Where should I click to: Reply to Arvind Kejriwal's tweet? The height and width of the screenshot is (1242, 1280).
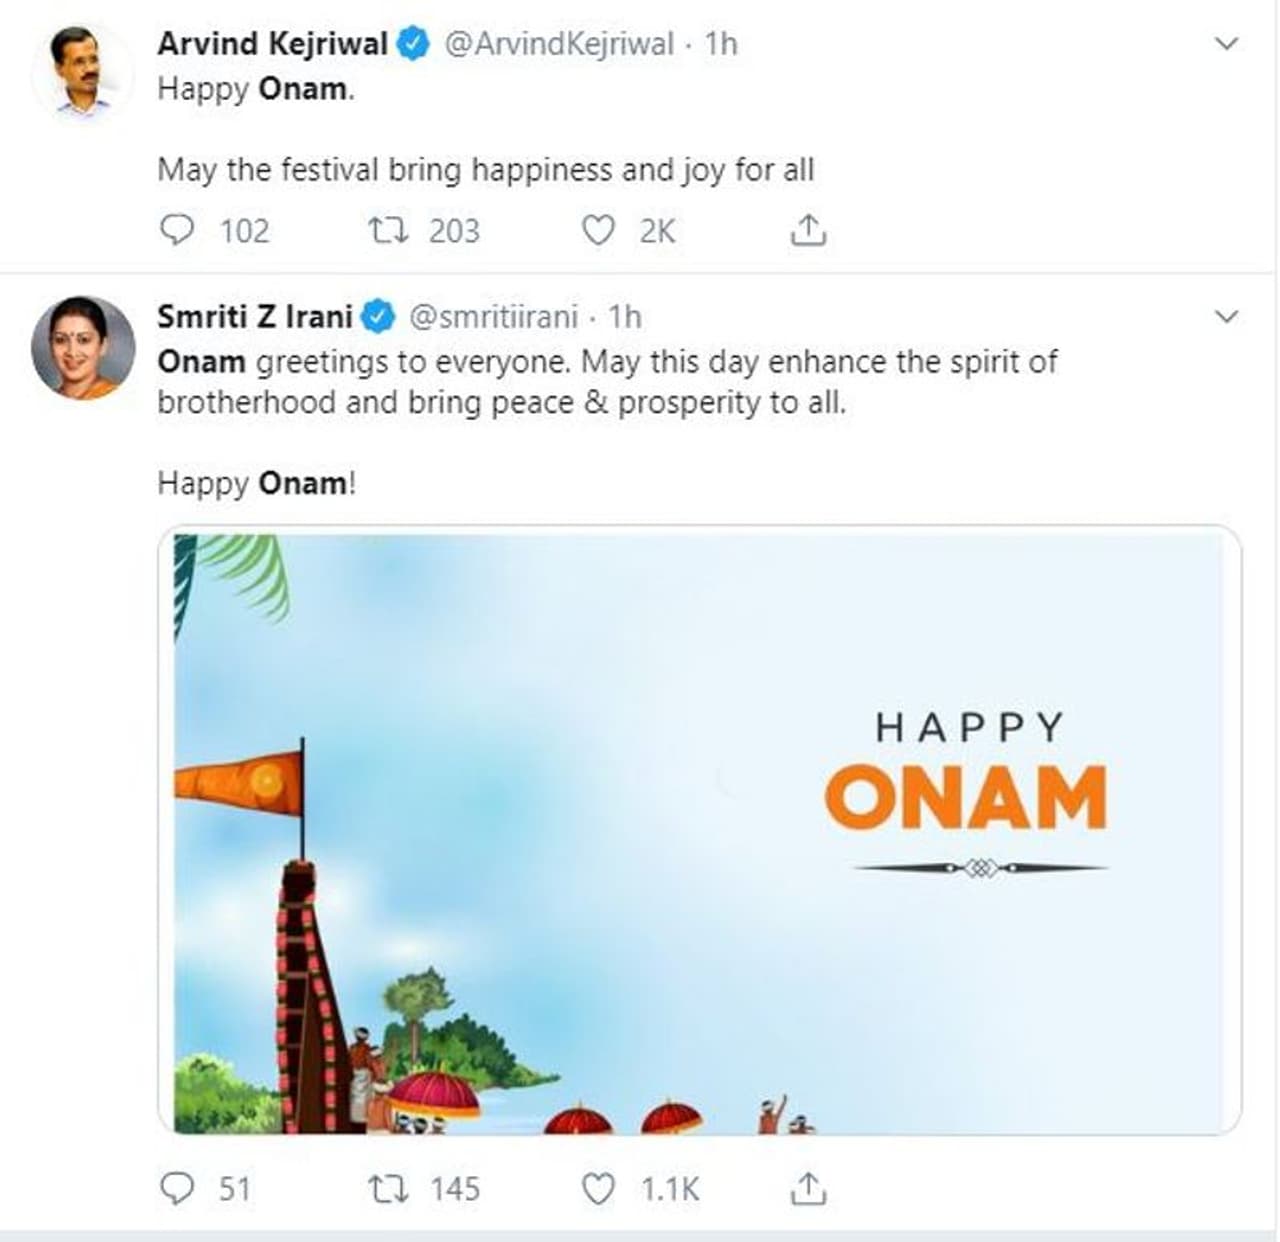pos(177,231)
